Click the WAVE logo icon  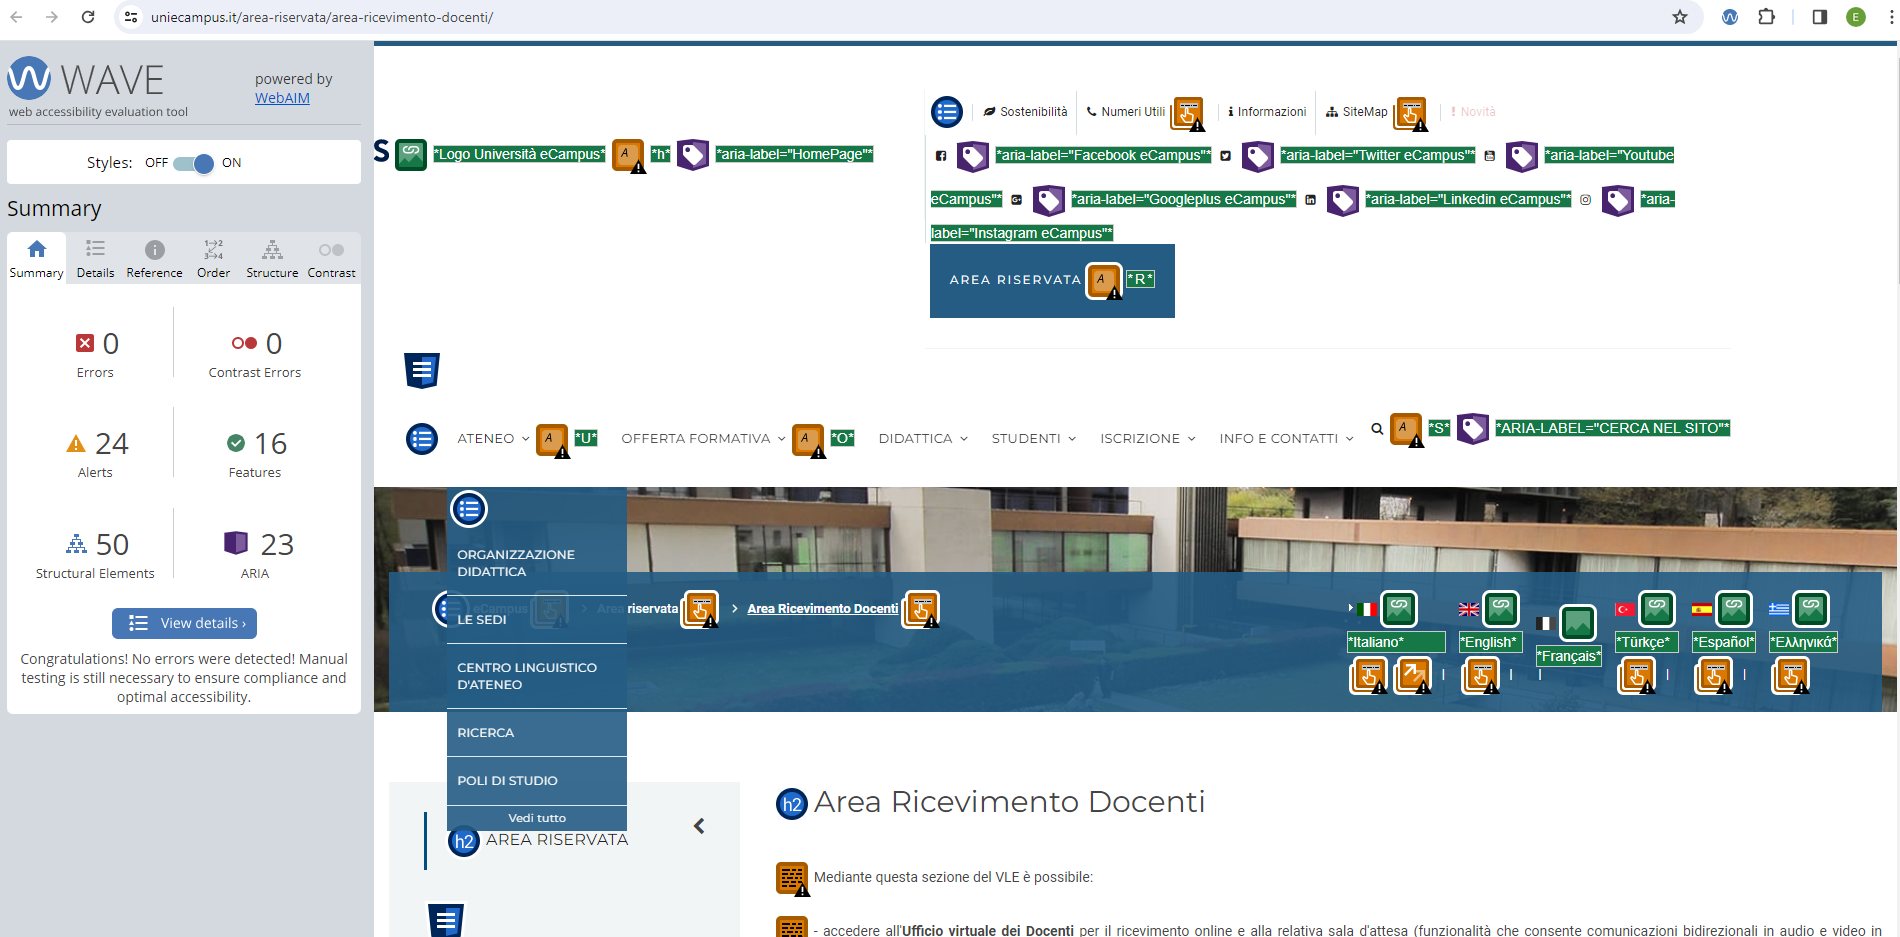pos(29,78)
